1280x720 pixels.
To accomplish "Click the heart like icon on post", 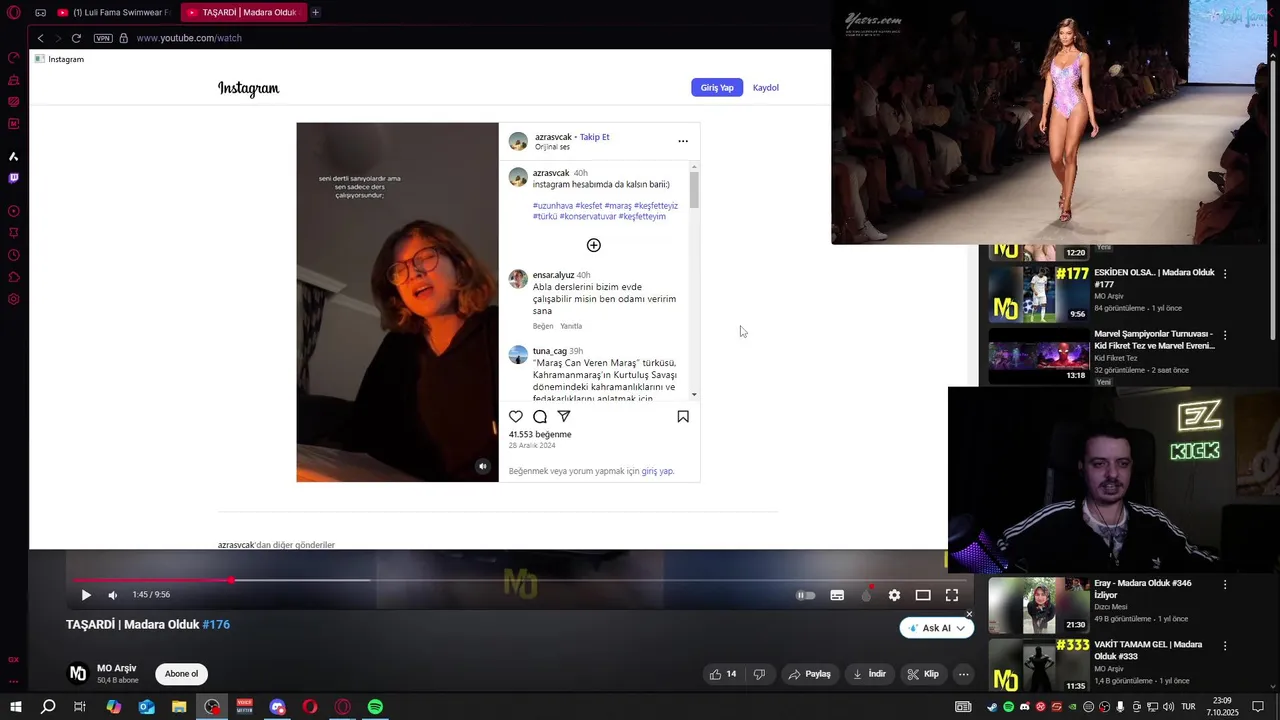I will coord(516,416).
